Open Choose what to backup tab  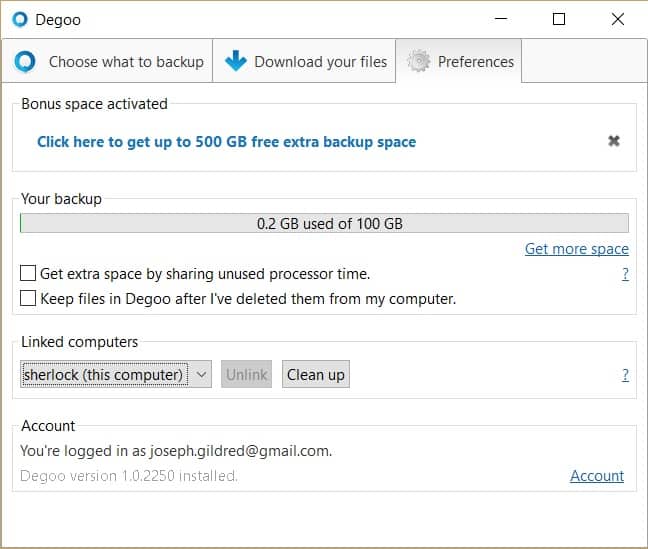point(107,61)
